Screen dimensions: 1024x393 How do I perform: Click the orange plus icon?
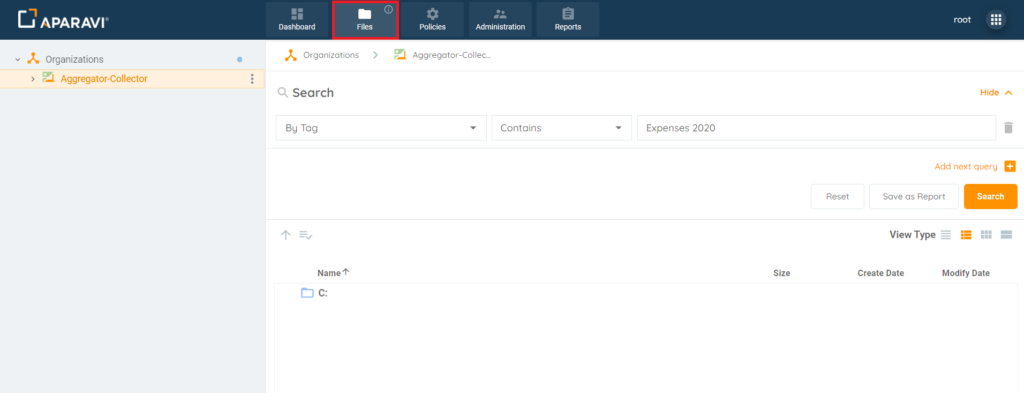(1010, 166)
